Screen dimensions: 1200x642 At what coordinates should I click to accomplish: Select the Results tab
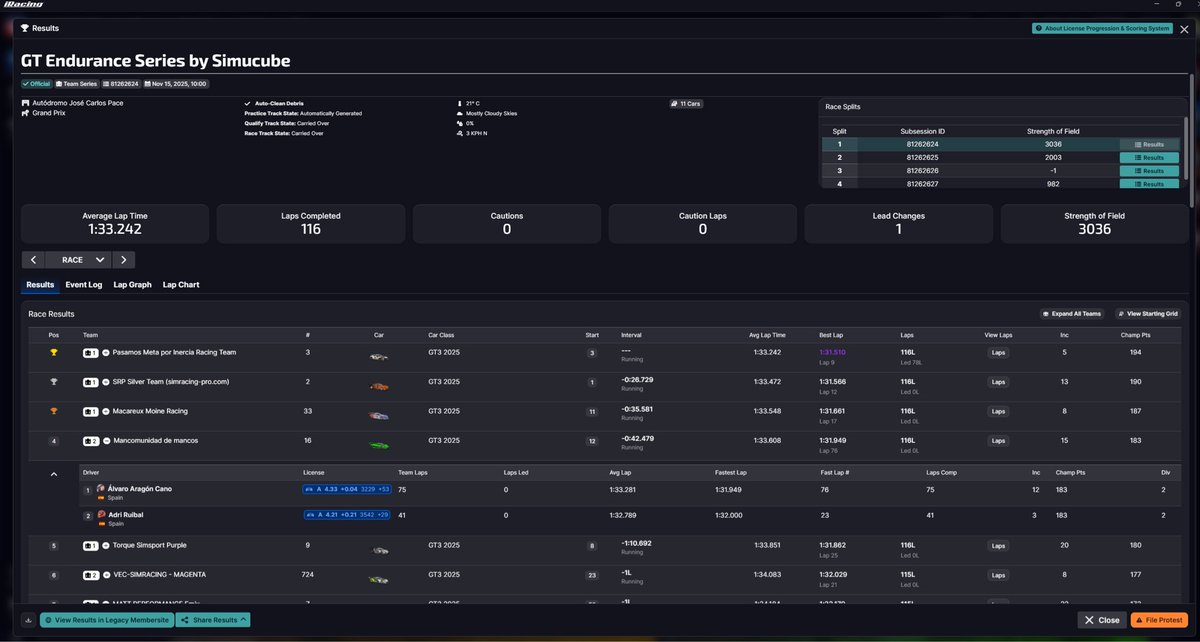[40, 285]
